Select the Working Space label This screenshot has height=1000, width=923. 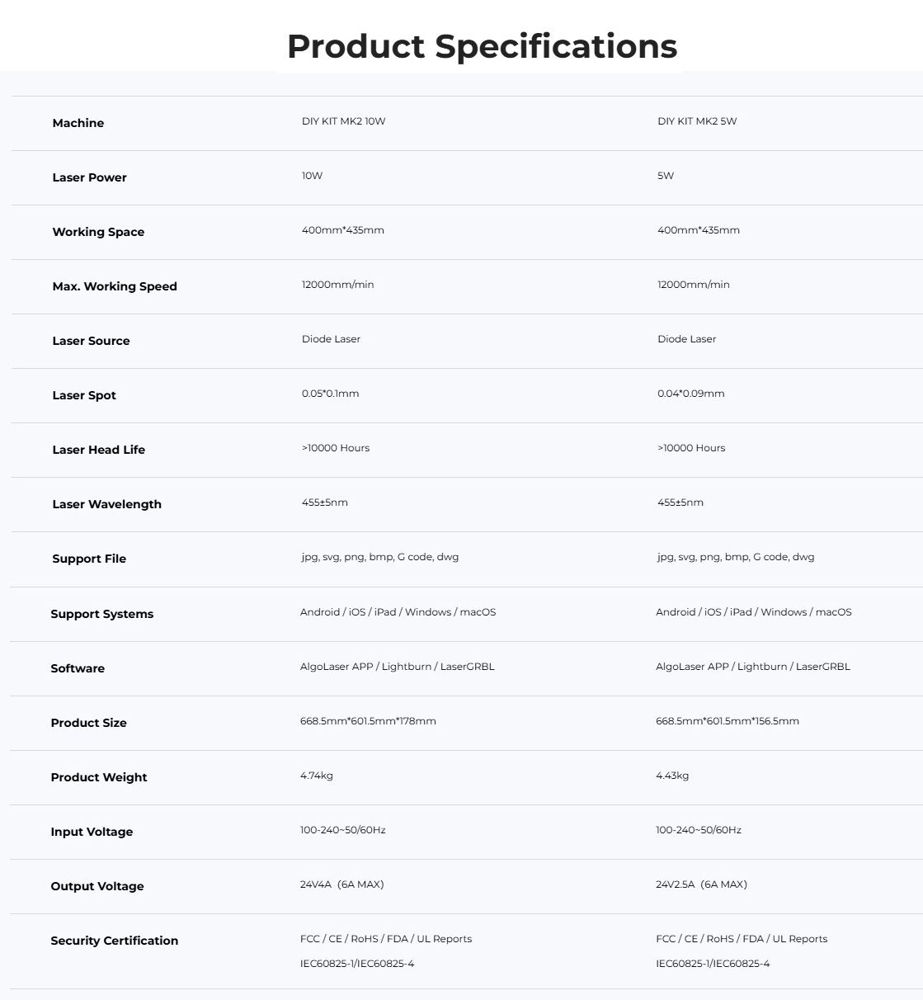click(98, 232)
